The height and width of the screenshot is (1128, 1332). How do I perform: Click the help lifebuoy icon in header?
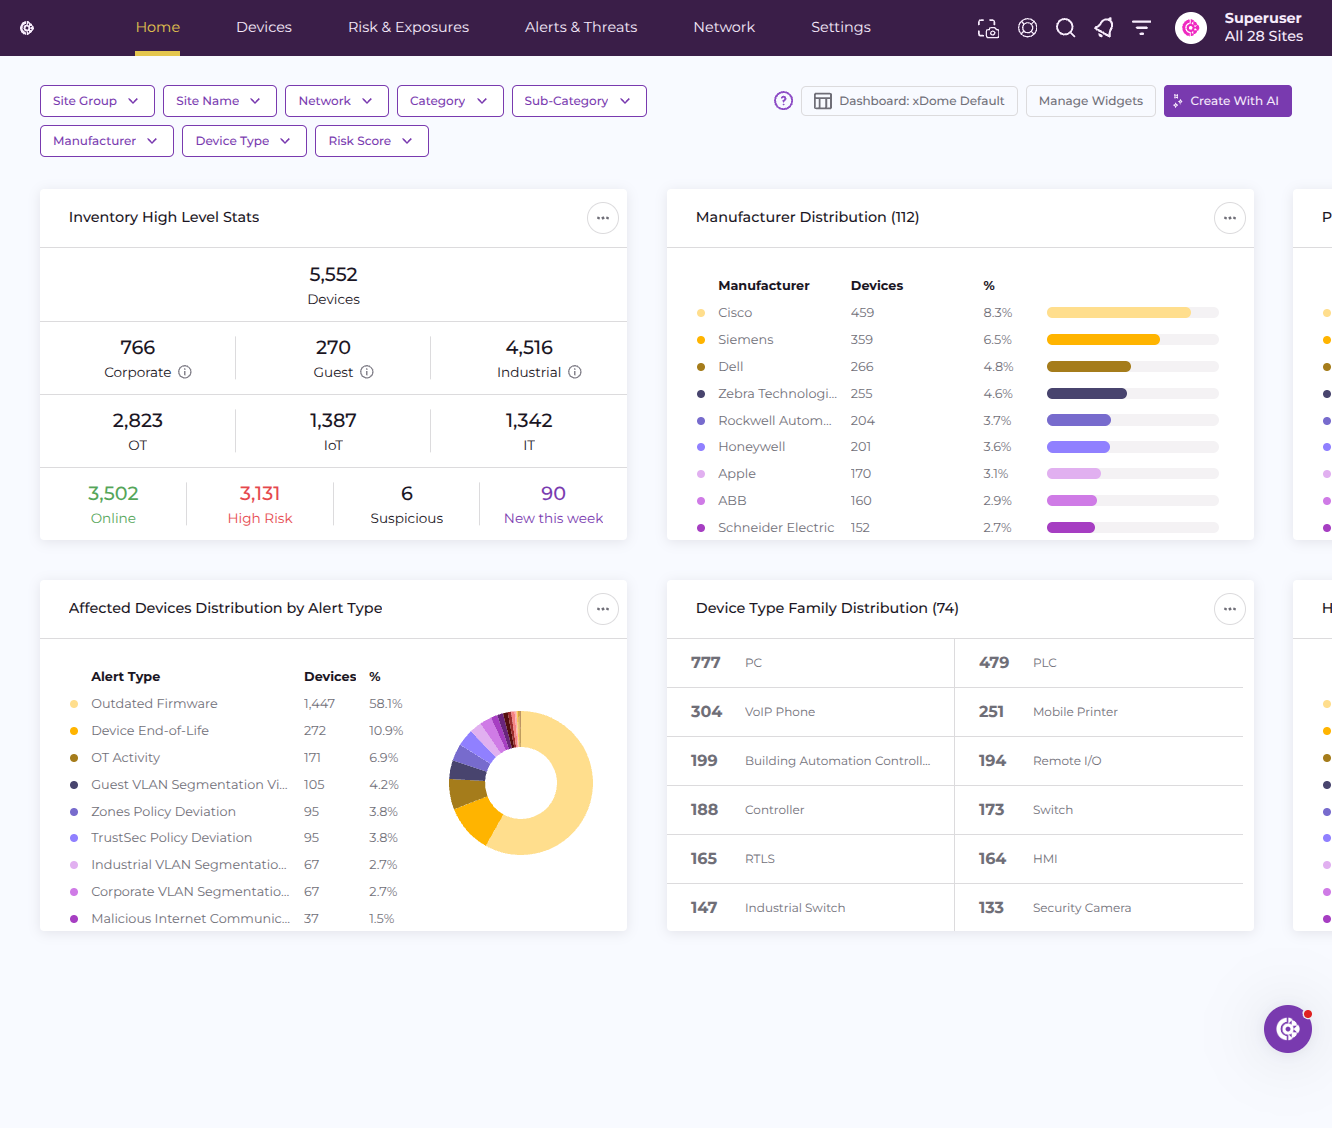pyautogui.click(x=1027, y=28)
